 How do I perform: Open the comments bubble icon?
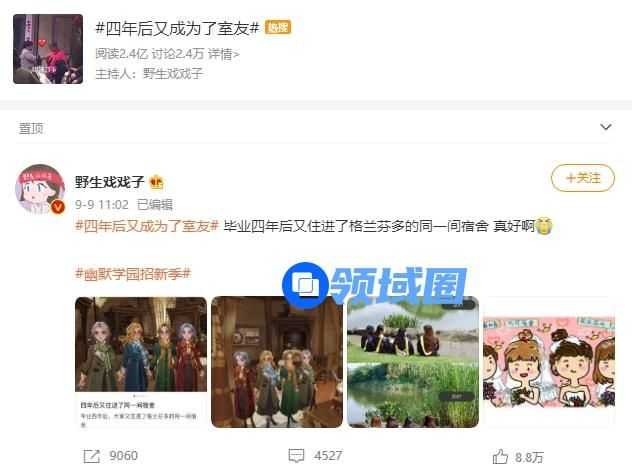point(296,456)
